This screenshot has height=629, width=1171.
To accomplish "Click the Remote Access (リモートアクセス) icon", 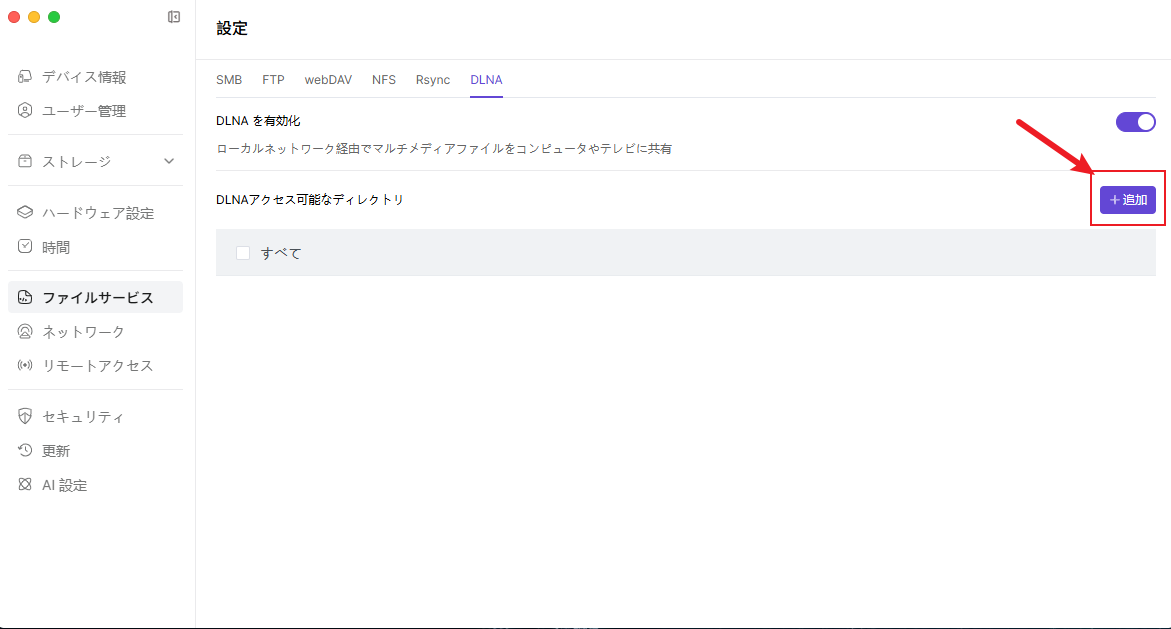I will coord(26,365).
